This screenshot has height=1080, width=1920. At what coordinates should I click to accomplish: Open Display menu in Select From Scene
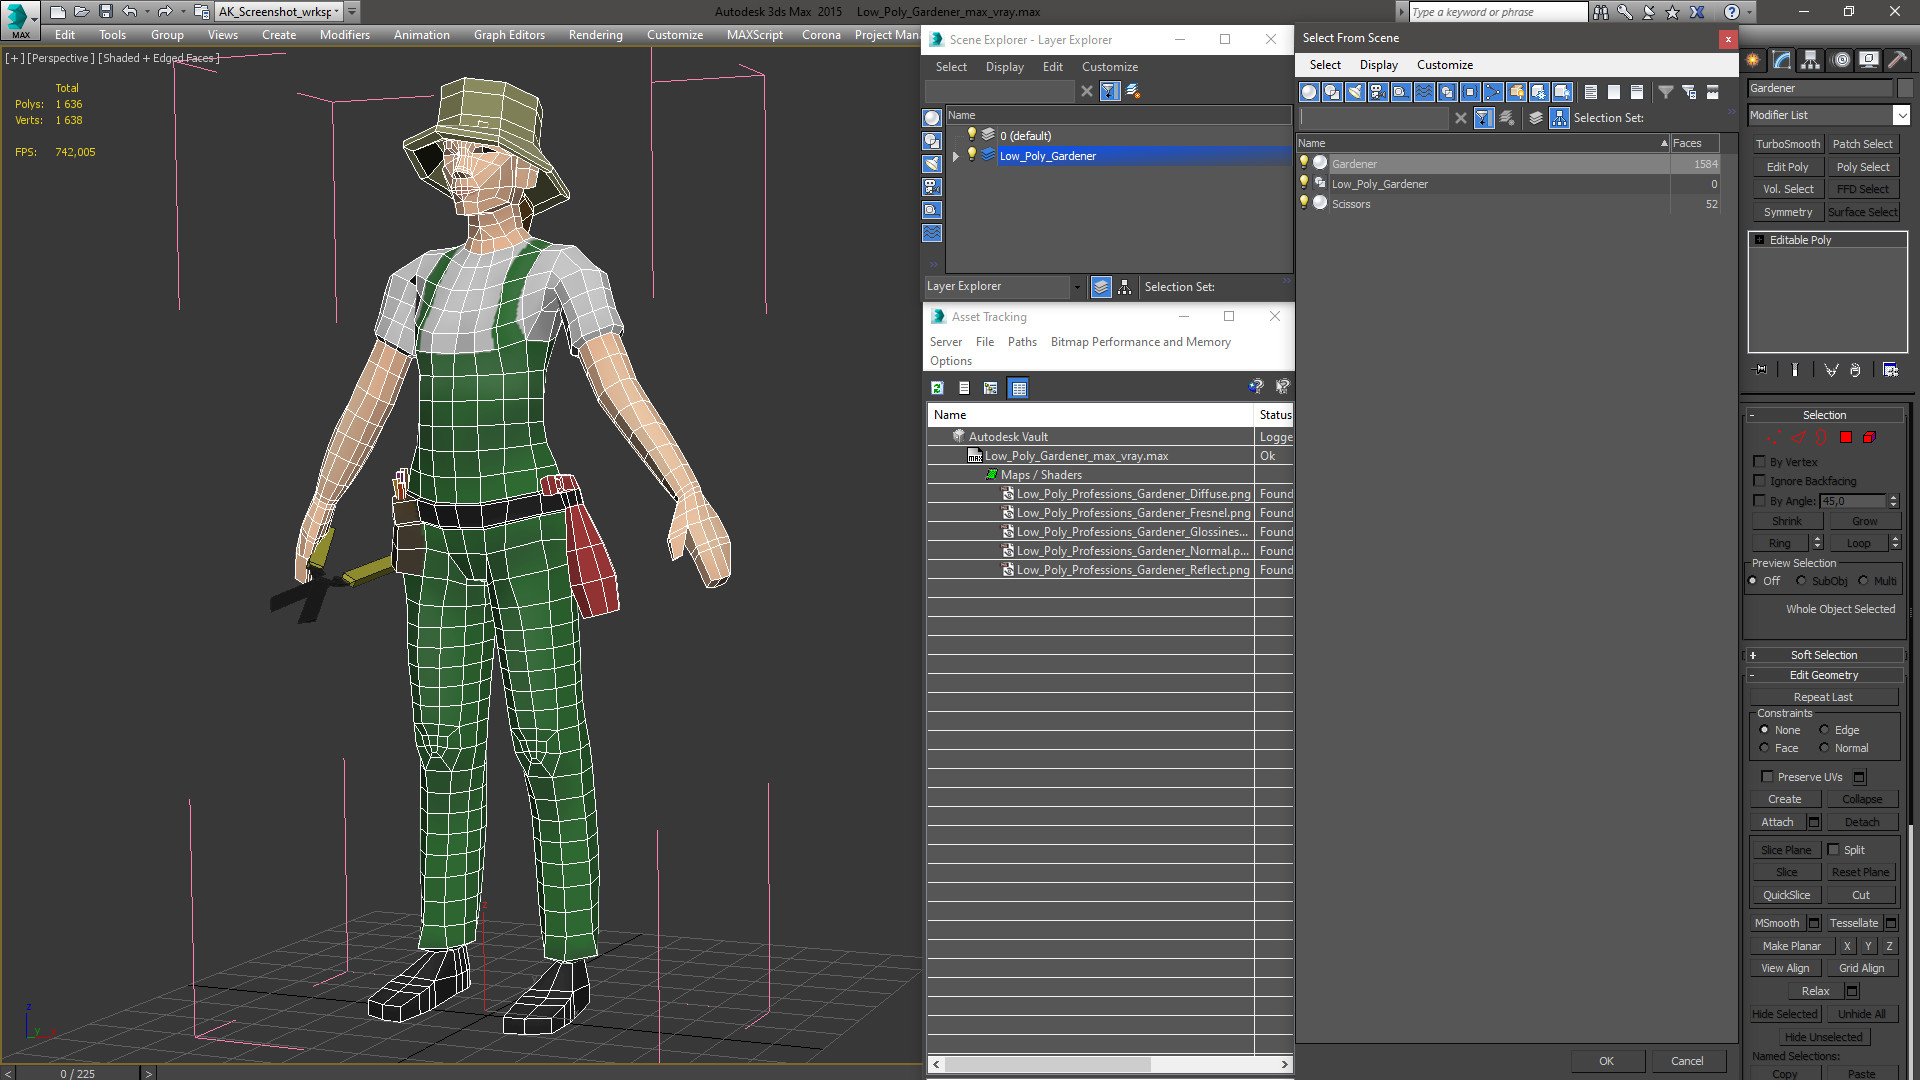click(1378, 65)
